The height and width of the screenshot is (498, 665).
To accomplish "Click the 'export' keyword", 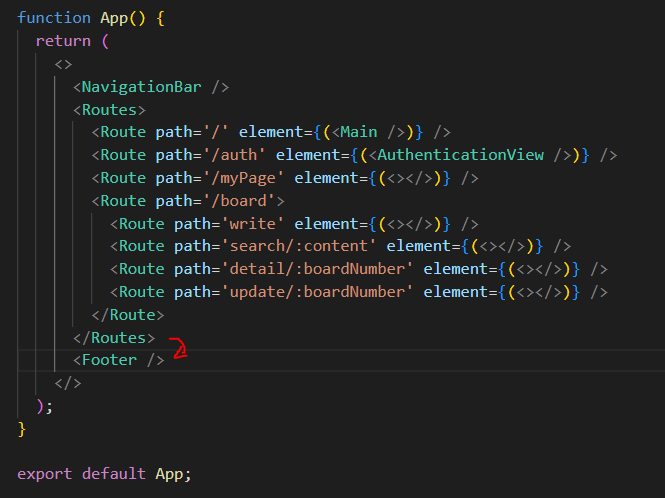I will coord(45,474).
